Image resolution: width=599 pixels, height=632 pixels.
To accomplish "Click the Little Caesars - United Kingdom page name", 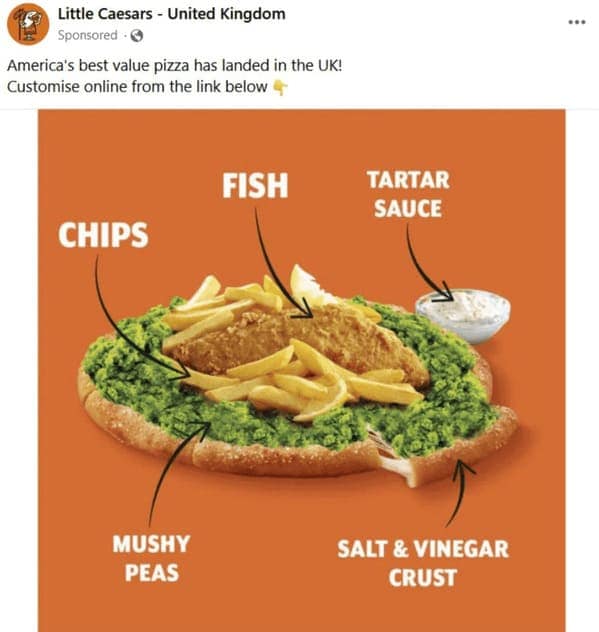I will 172,14.
